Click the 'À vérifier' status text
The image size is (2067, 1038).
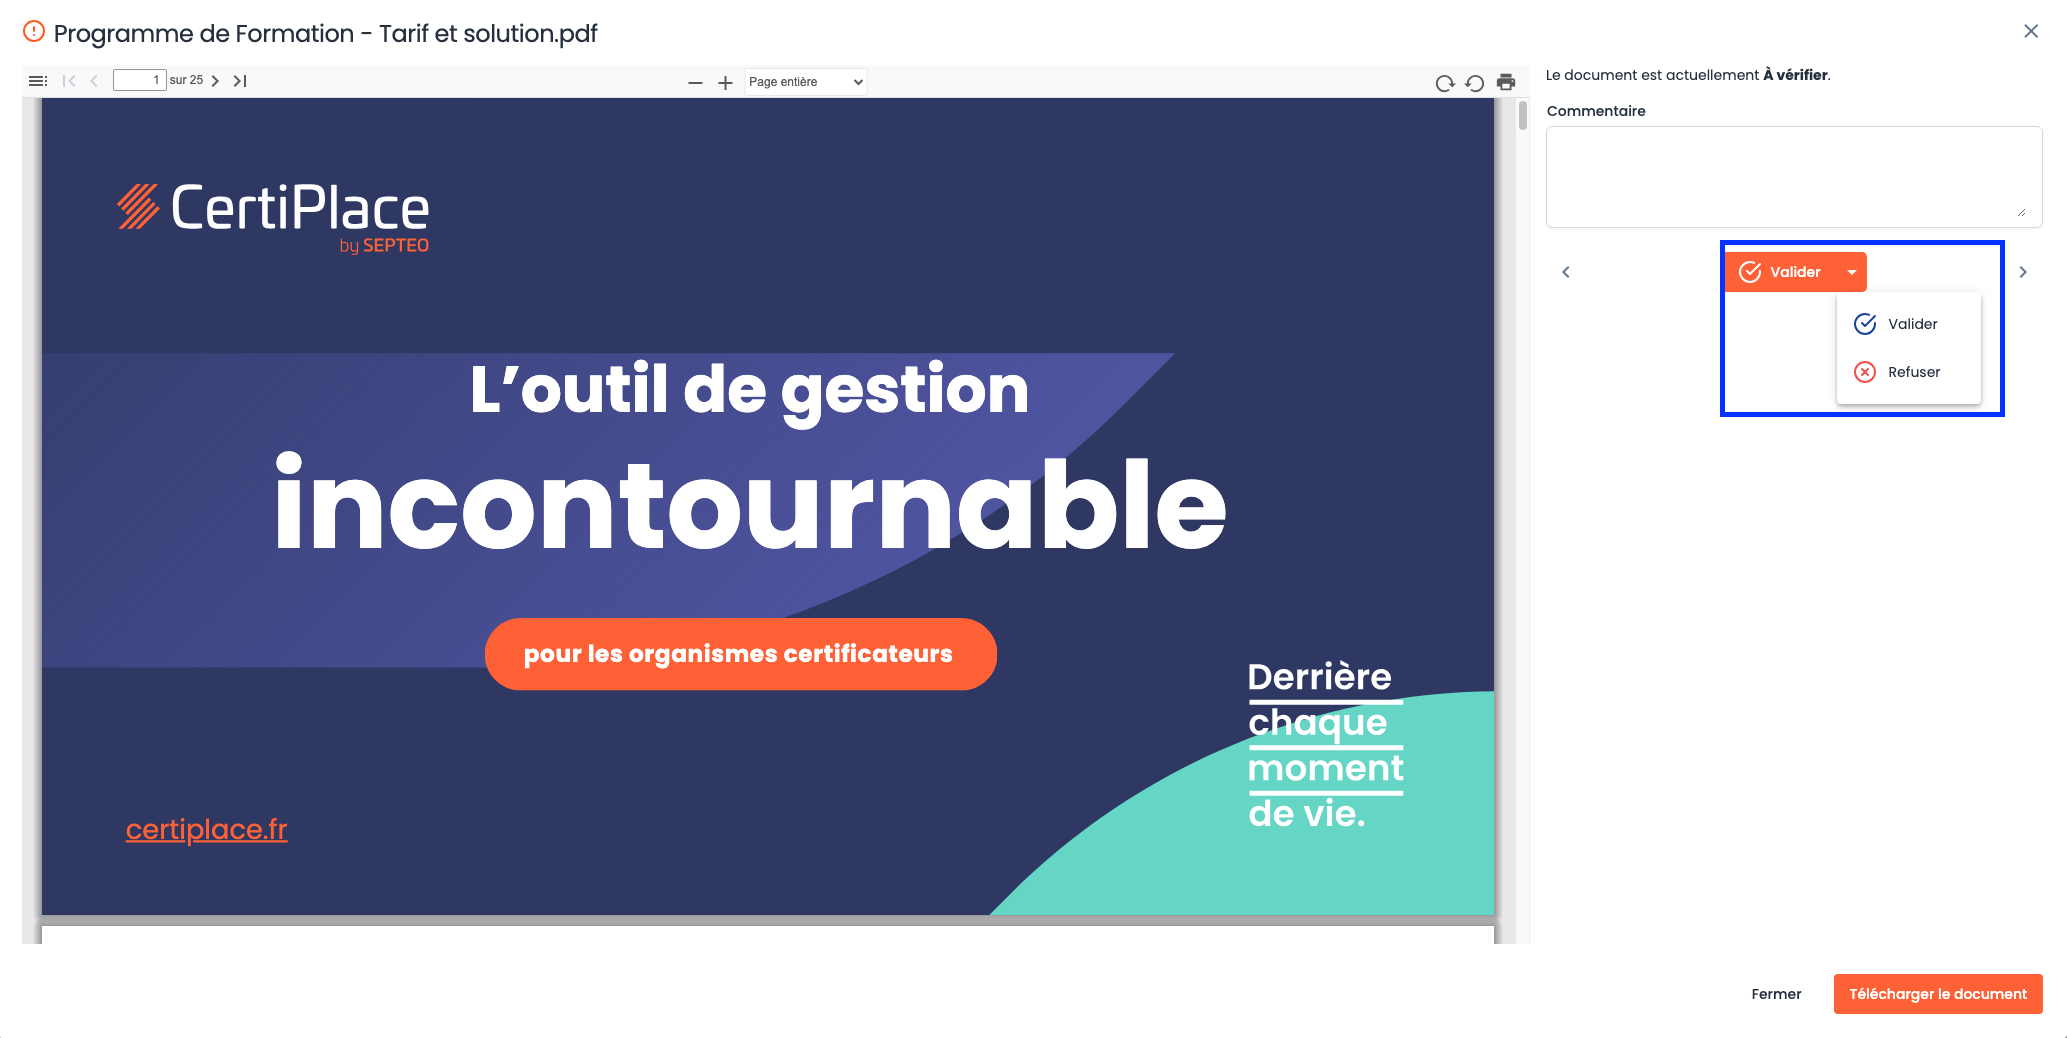point(1795,75)
